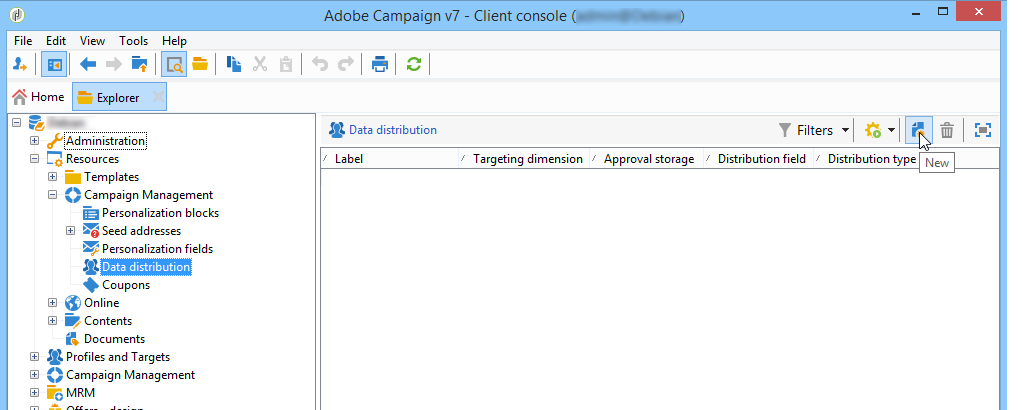Select Administration in the tree
This screenshot has height=410, width=1022.
click(x=106, y=141)
